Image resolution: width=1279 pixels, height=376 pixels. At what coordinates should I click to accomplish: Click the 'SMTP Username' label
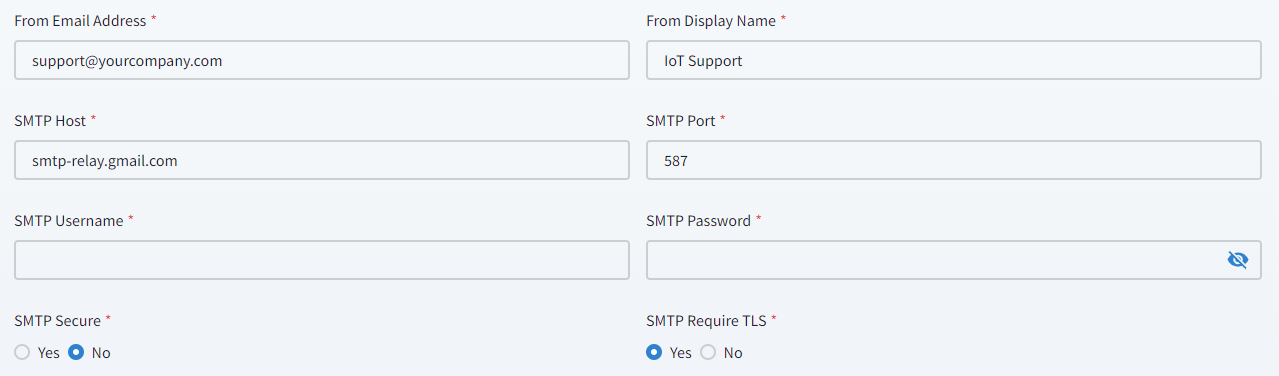click(68, 220)
